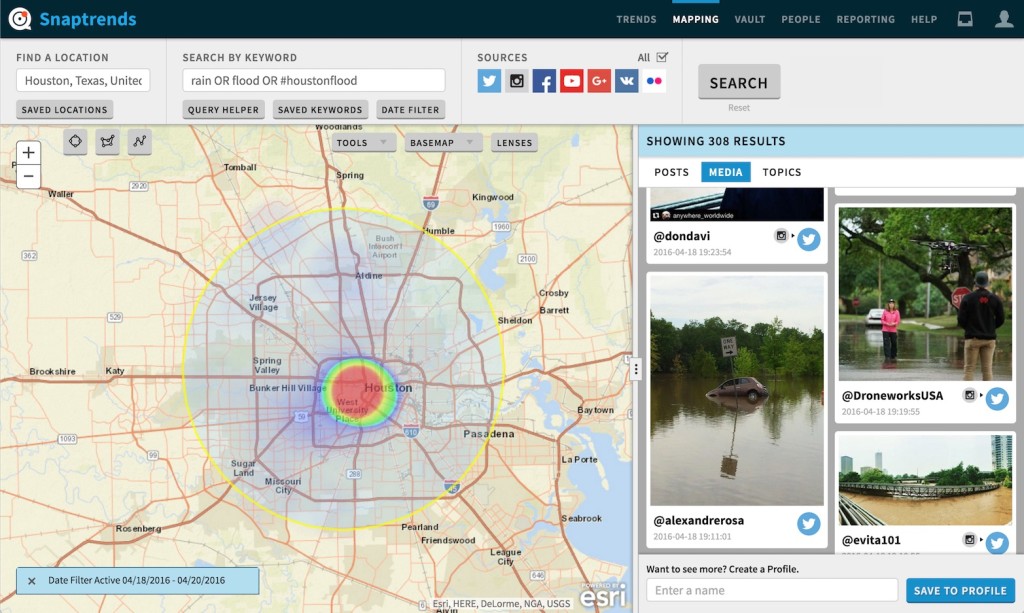Image resolution: width=1024 pixels, height=613 pixels.
Task: Zoom in on the map
Action: pos(28,153)
